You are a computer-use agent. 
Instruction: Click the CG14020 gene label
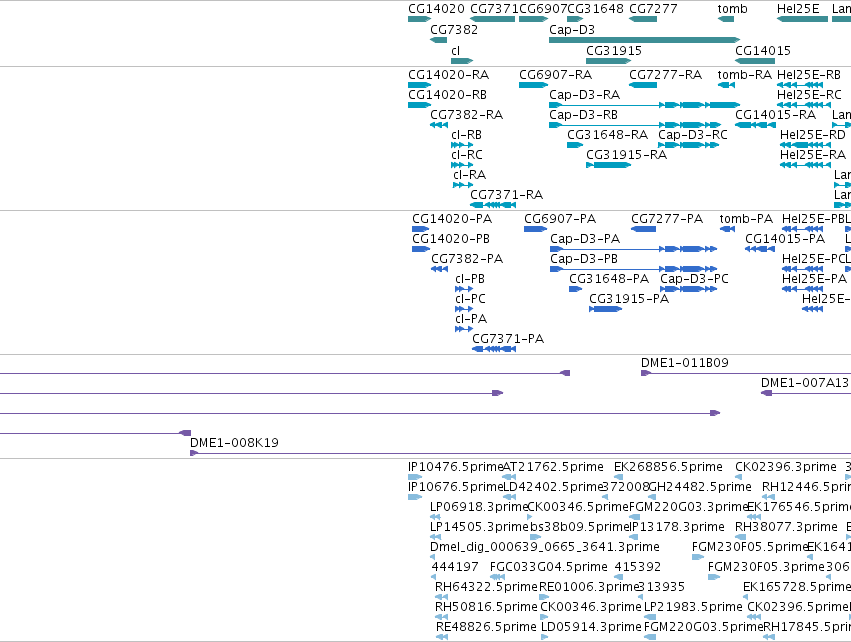click(x=436, y=9)
